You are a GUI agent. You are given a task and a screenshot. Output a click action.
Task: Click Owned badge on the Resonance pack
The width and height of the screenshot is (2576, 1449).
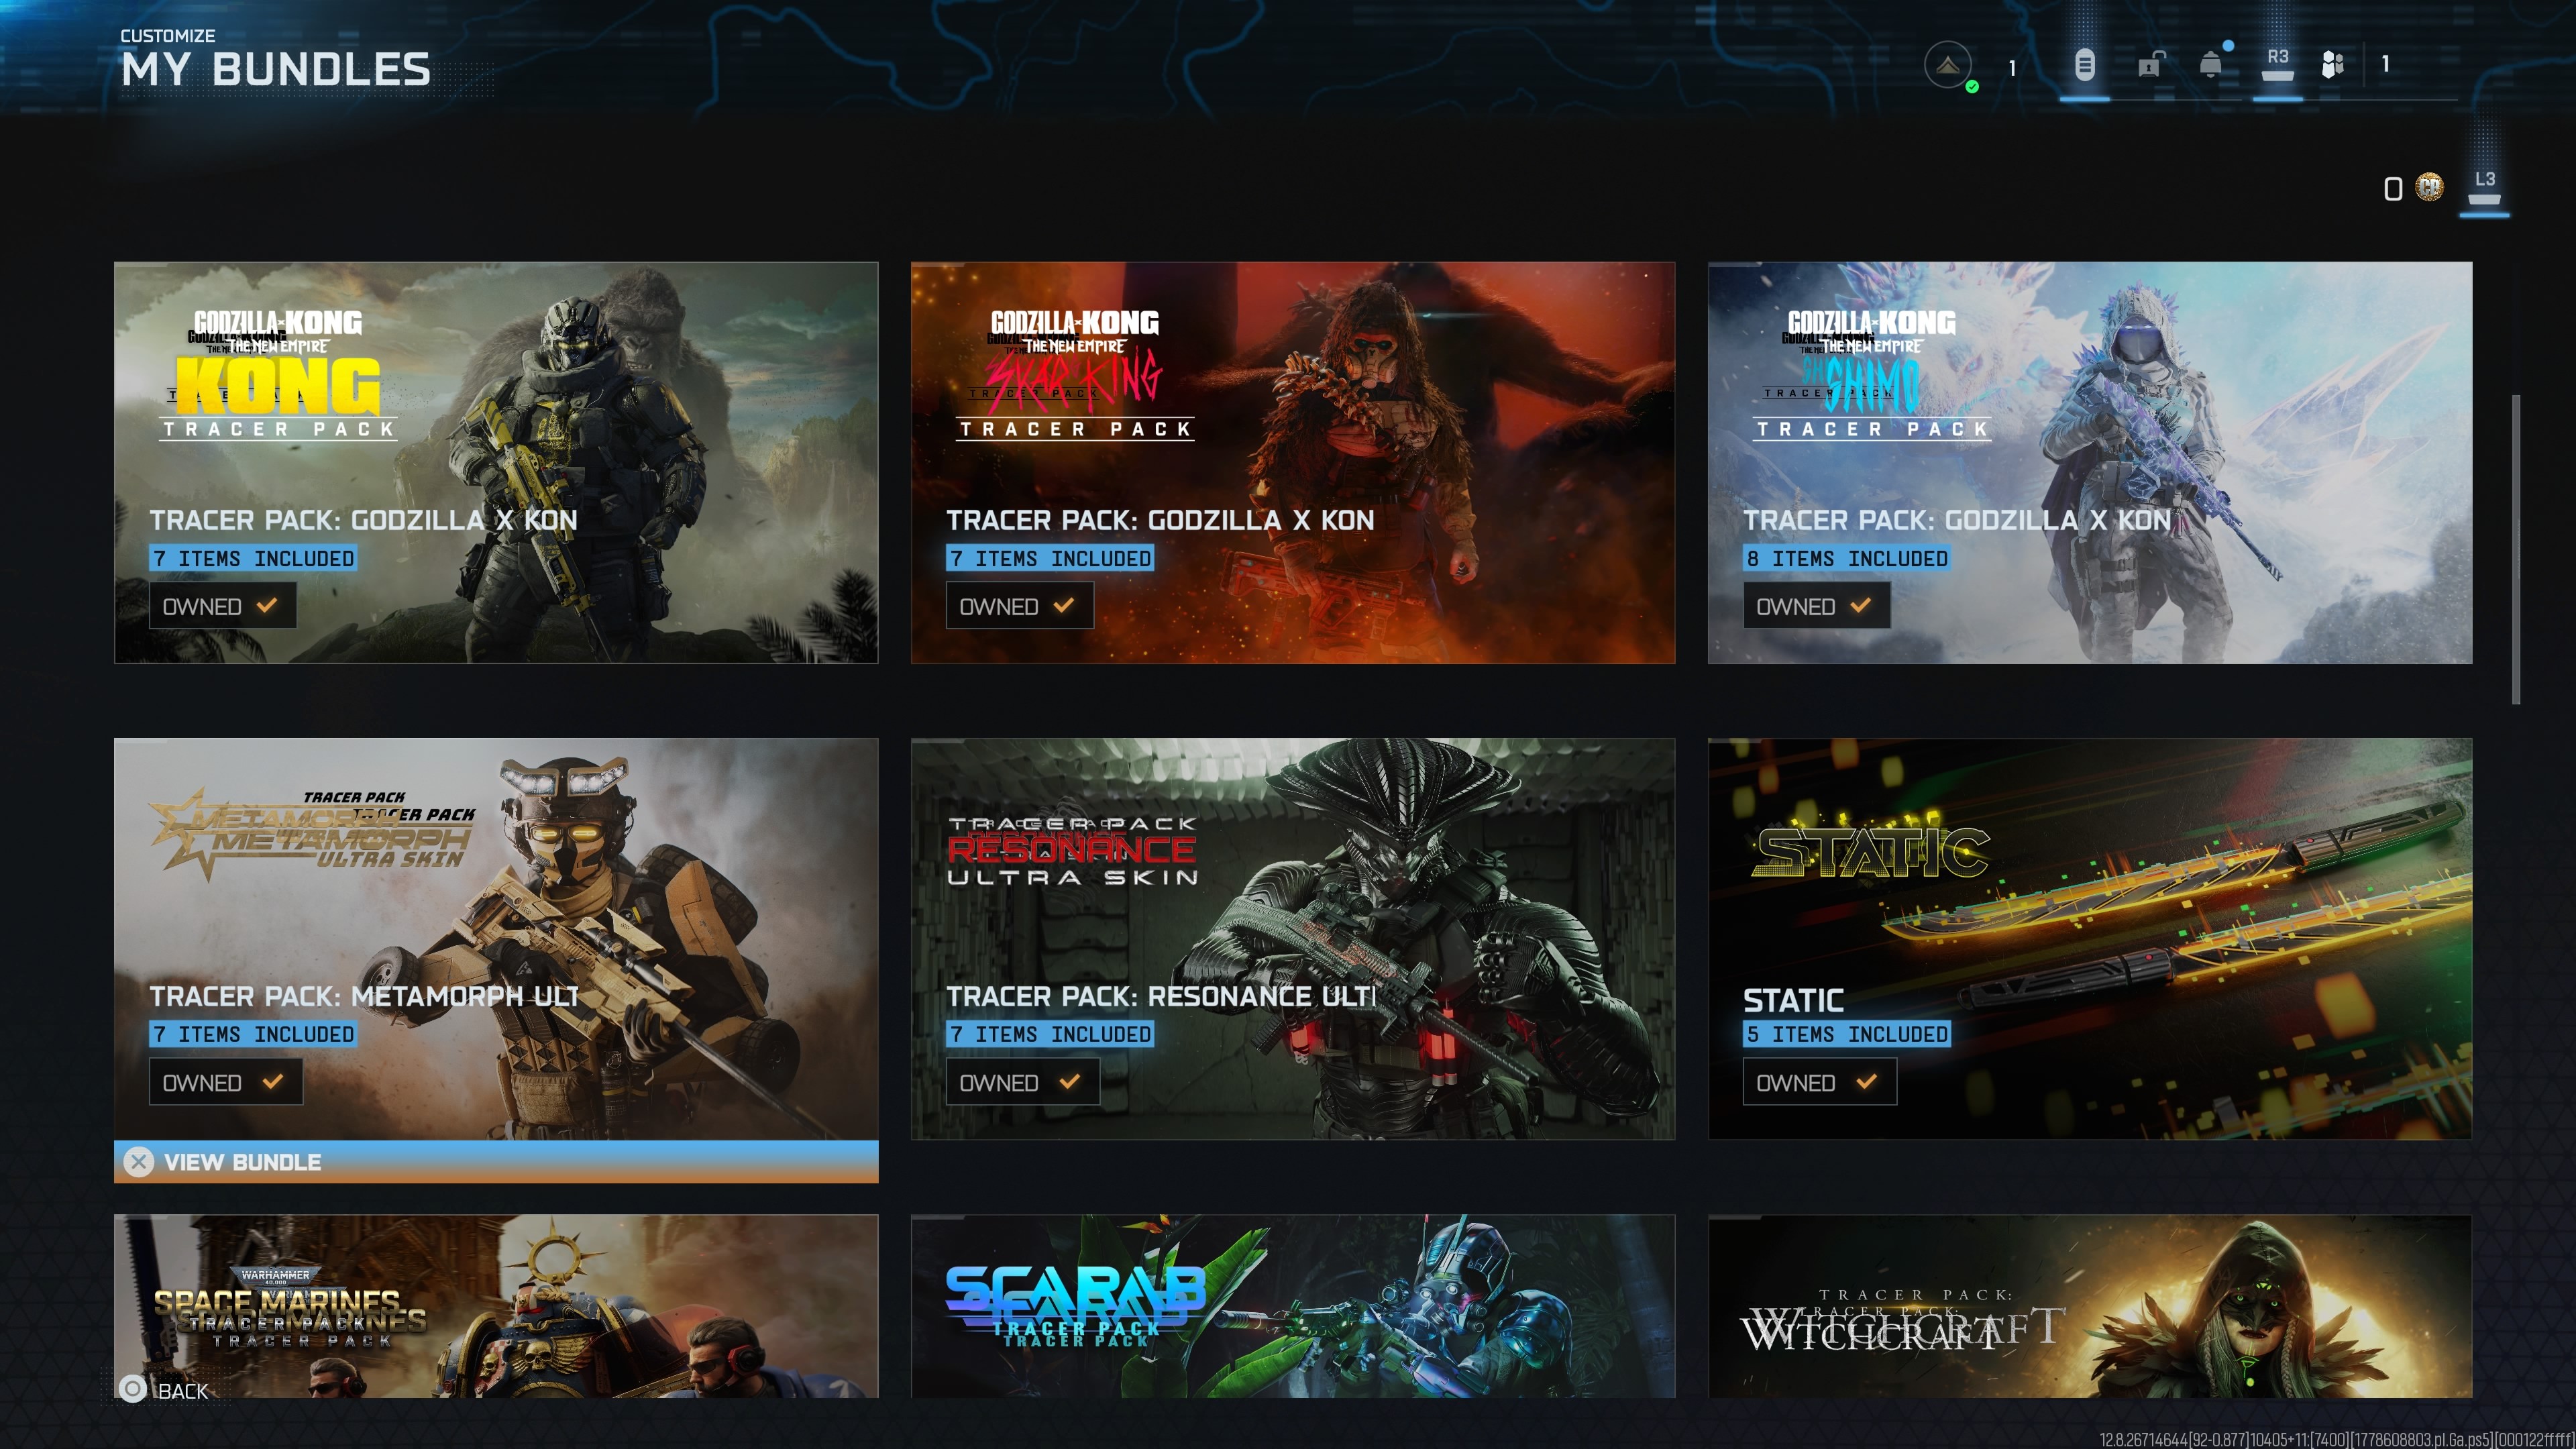(1022, 1082)
